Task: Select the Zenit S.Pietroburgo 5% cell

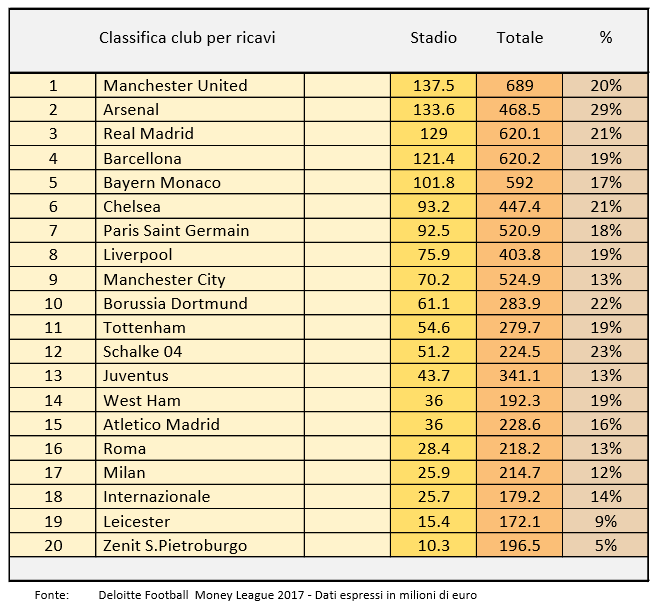Action: pyautogui.click(x=605, y=546)
